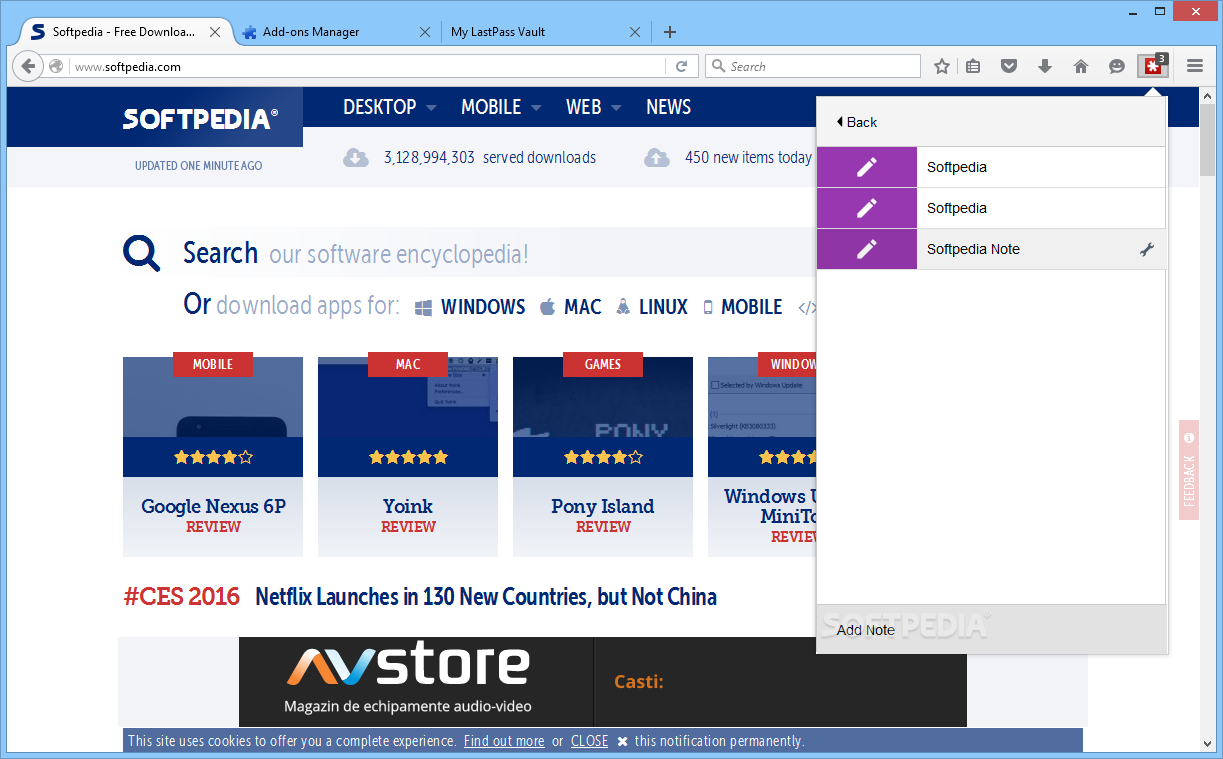The image size is (1223, 759).
Task: Focus the Firefox Search box
Action: (813, 66)
